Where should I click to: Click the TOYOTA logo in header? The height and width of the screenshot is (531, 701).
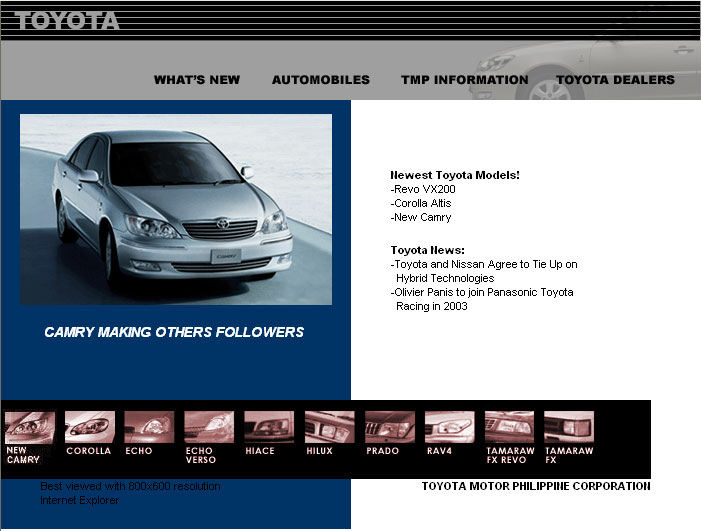67,21
